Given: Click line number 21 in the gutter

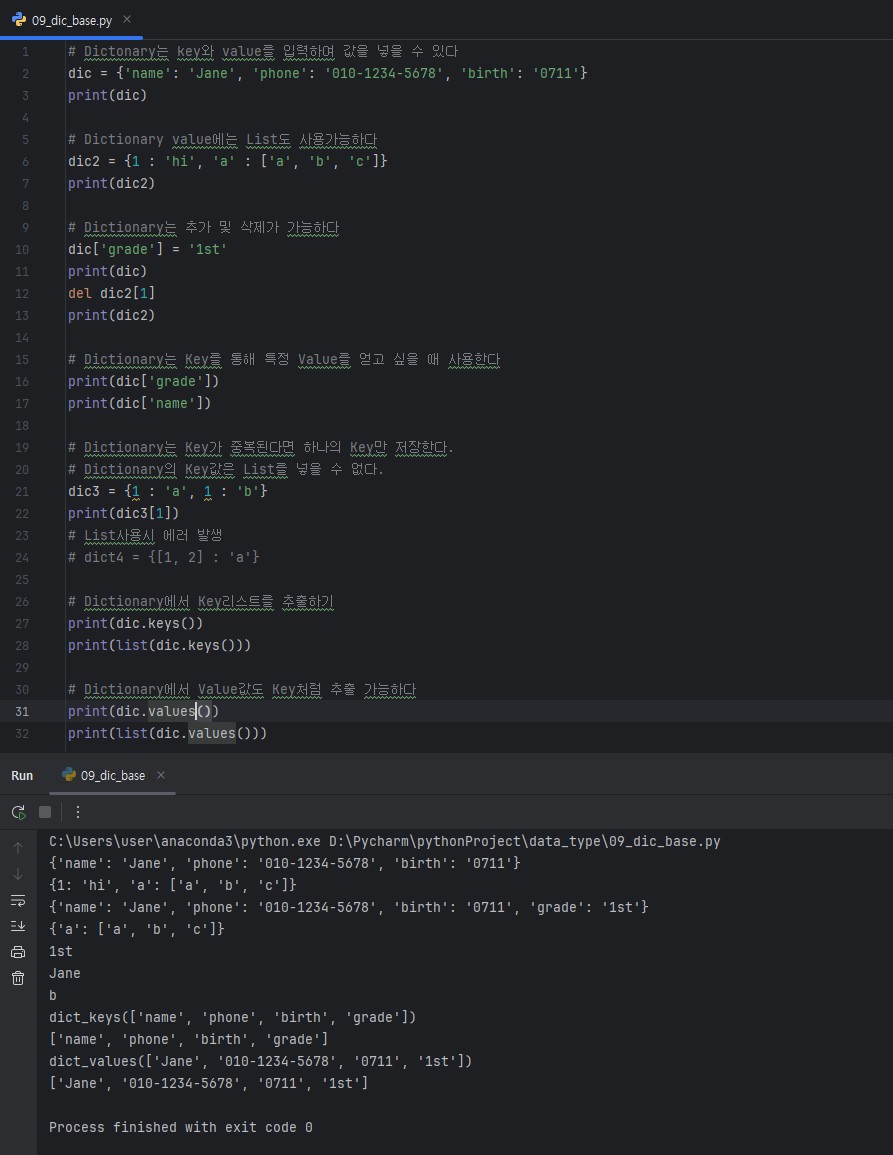Looking at the screenshot, I should click(22, 491).
